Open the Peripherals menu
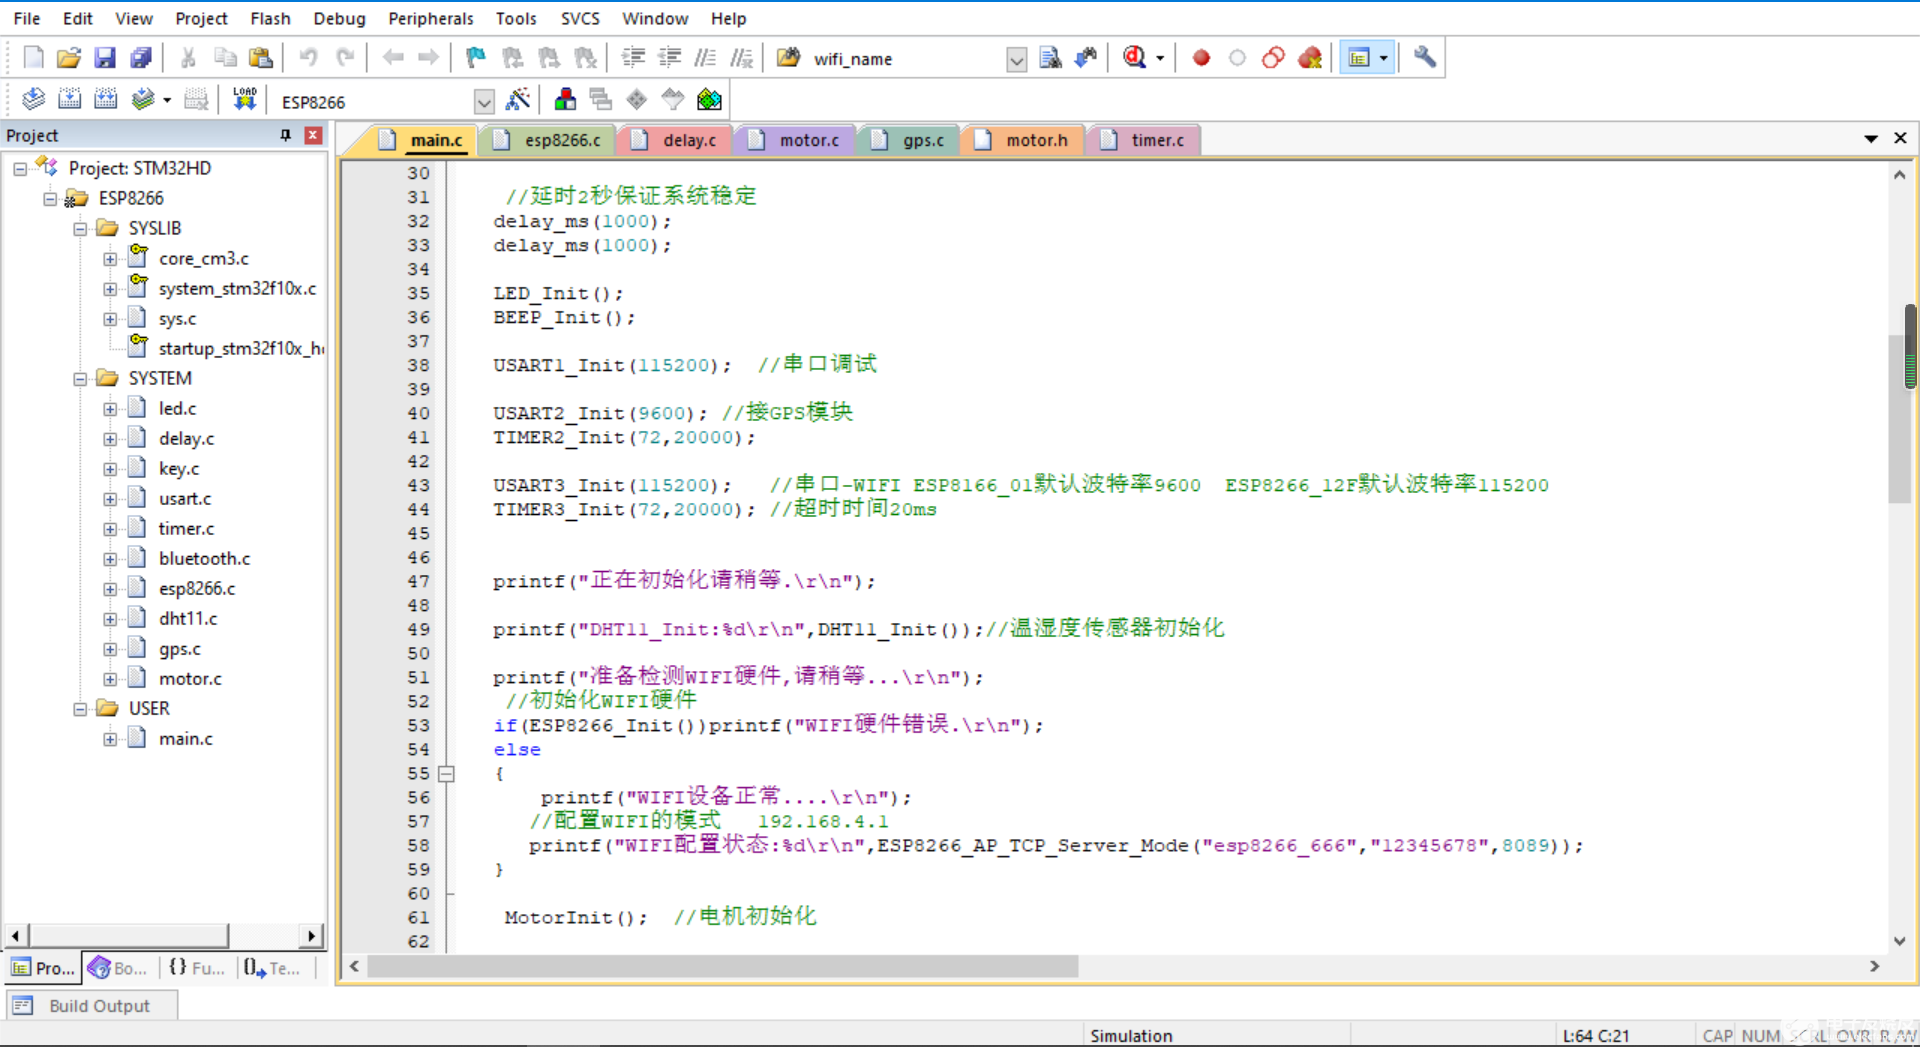This screenshot has height=1047, width=1920. point(430,18)
